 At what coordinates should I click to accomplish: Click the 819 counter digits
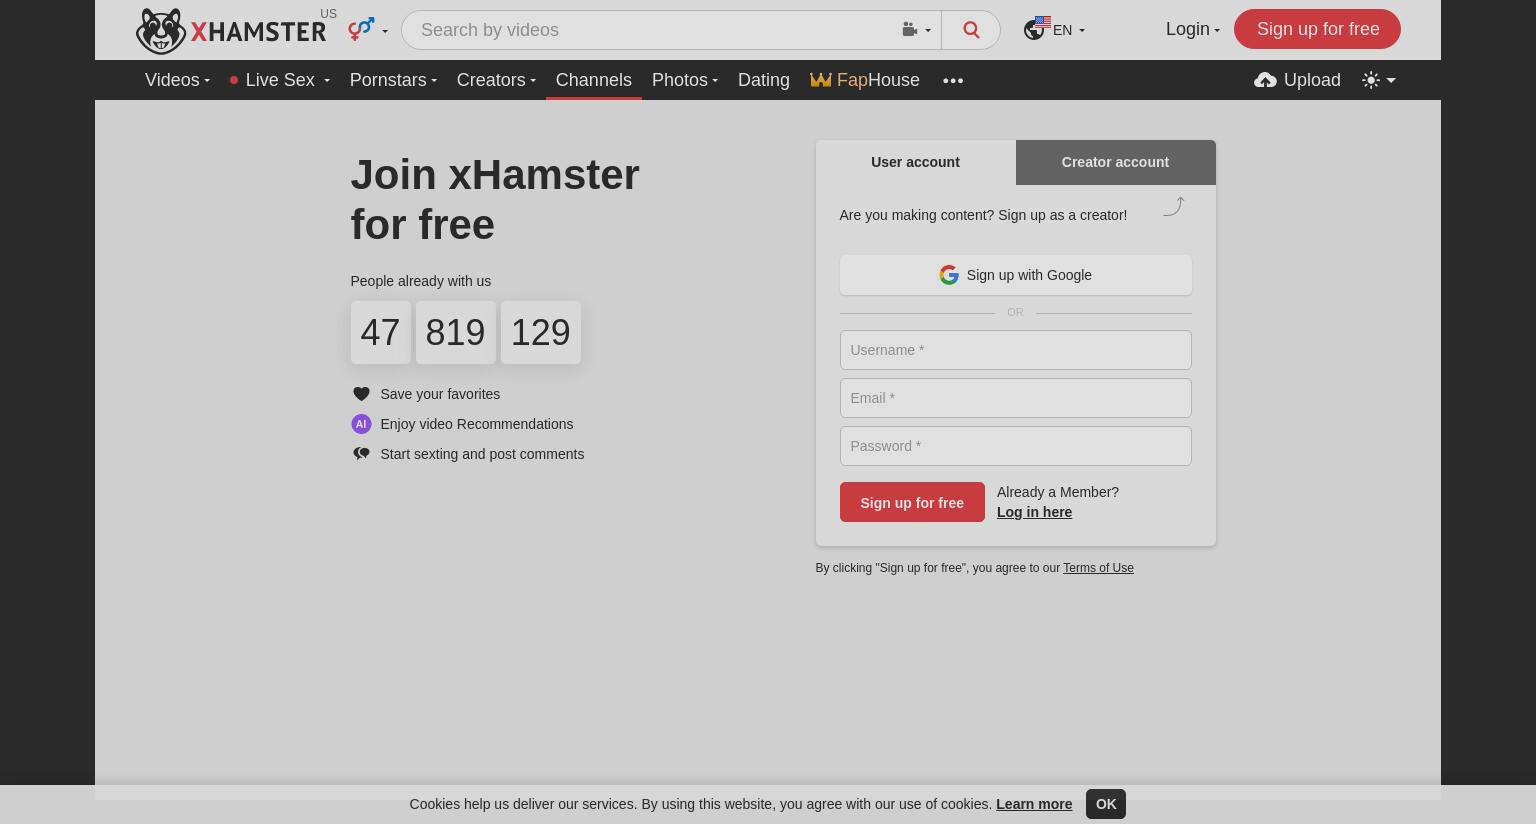[x=455, y=332]
